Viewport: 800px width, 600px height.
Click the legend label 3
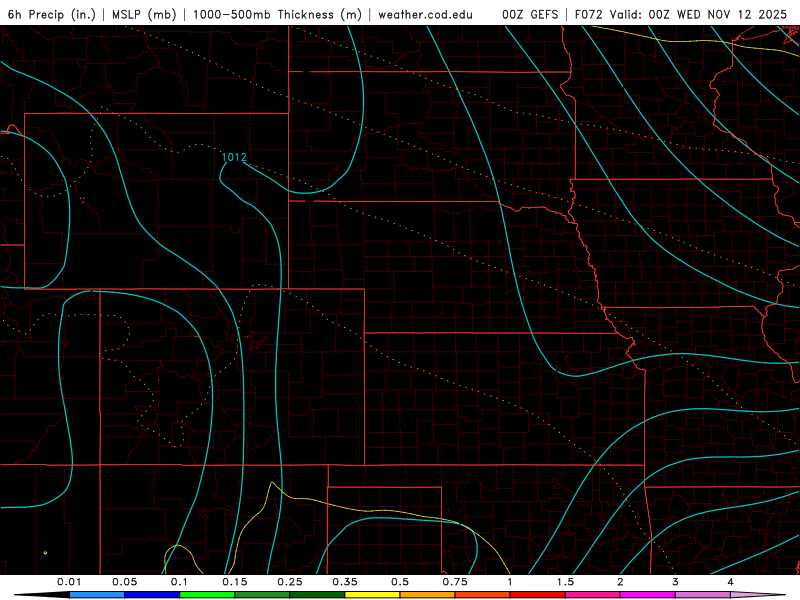pyautogui.click(x=676, y=582)
